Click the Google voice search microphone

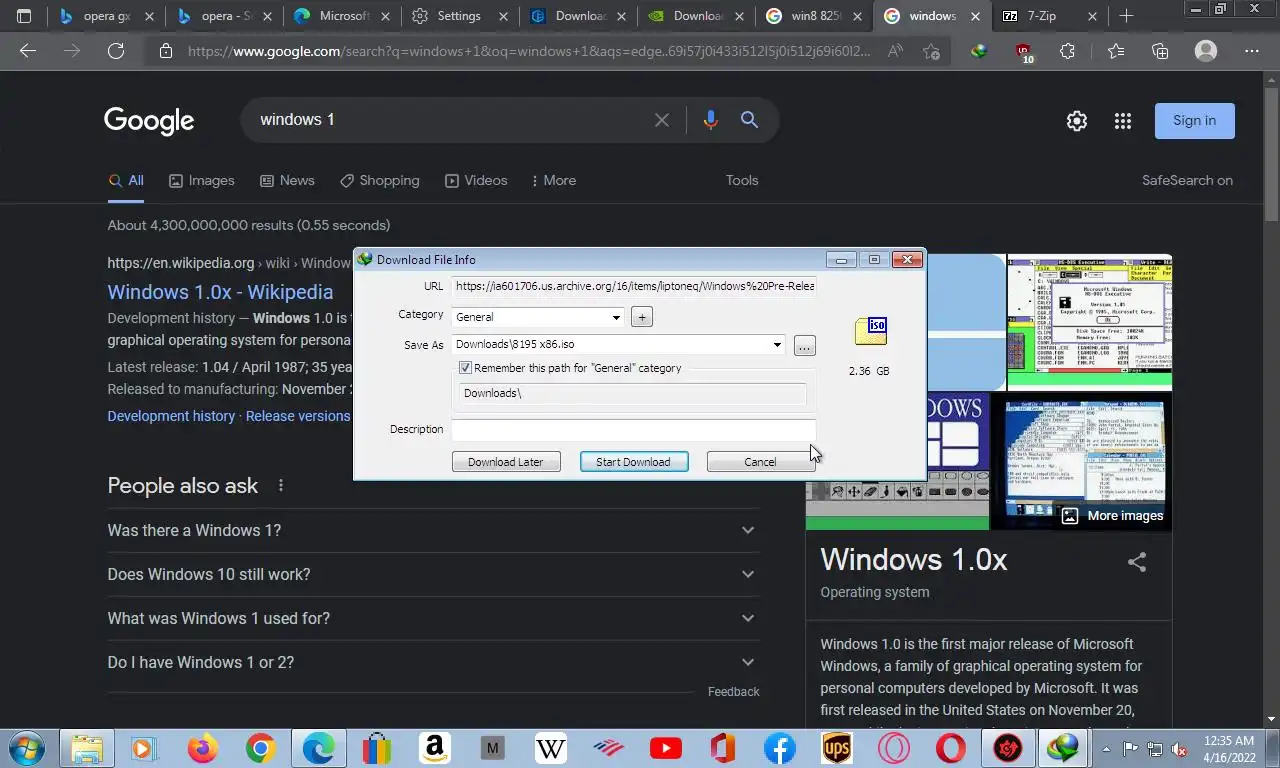(x=710, y=120)
